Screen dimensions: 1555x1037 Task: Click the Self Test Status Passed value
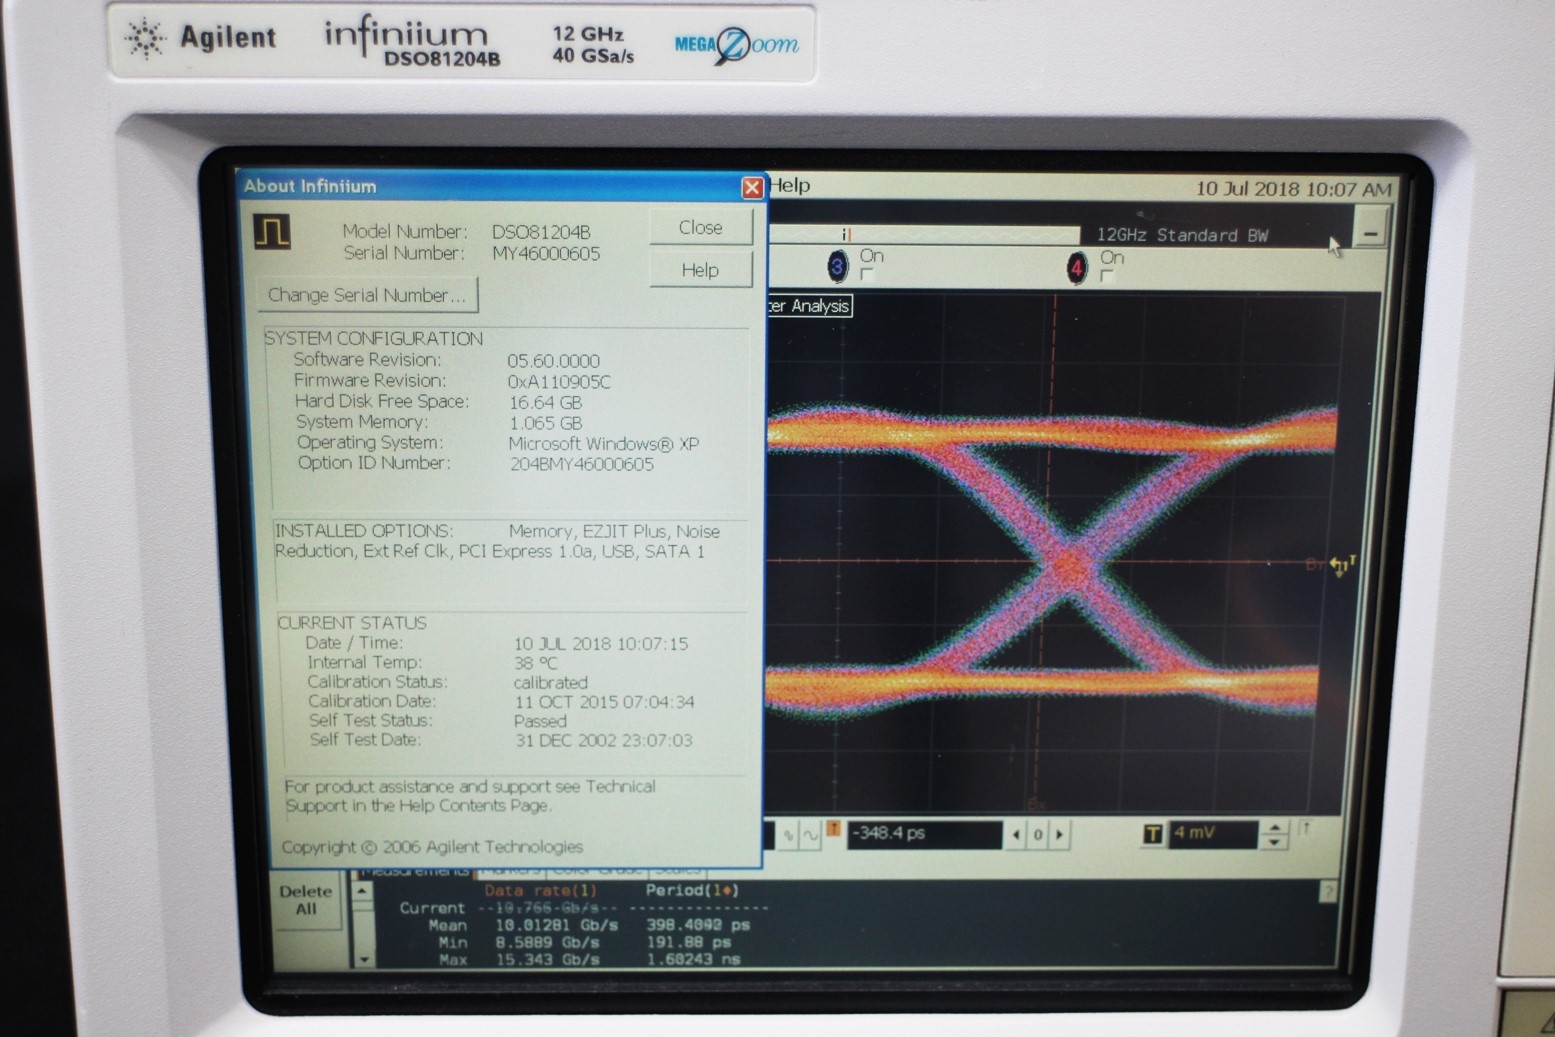coord(540,721)
